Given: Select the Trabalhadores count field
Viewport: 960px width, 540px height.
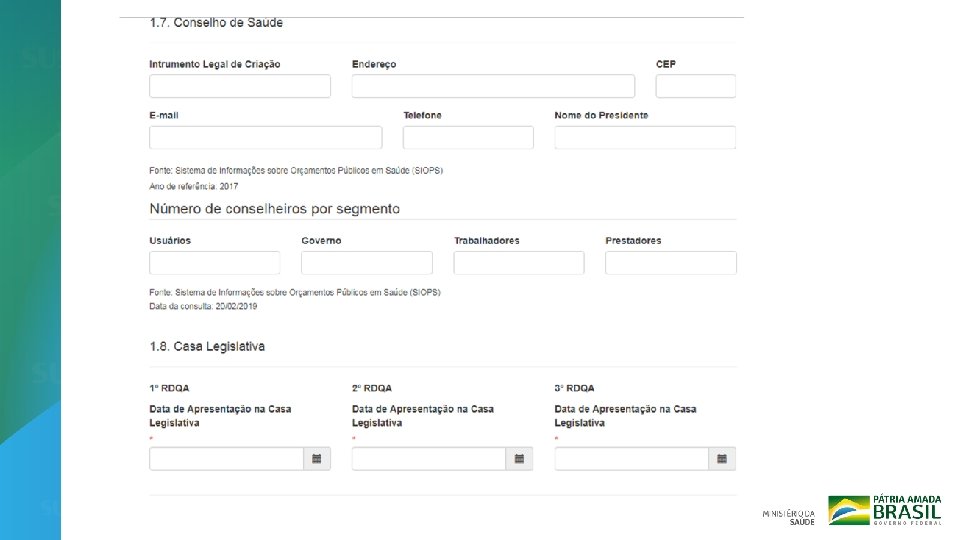Looking at the screenshot, I should click(519, 263).
